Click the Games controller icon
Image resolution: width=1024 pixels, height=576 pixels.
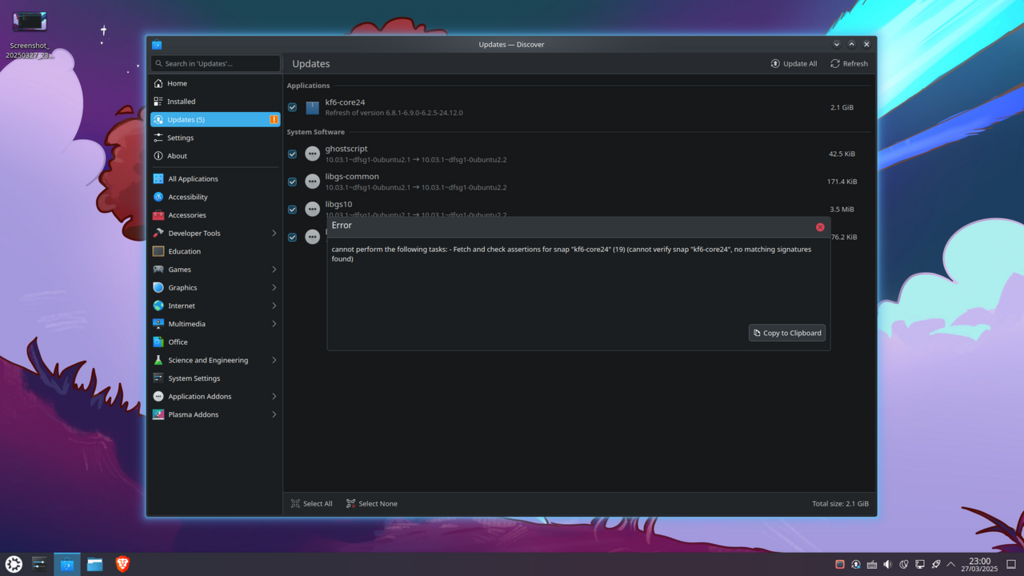(x=158, y=269)
